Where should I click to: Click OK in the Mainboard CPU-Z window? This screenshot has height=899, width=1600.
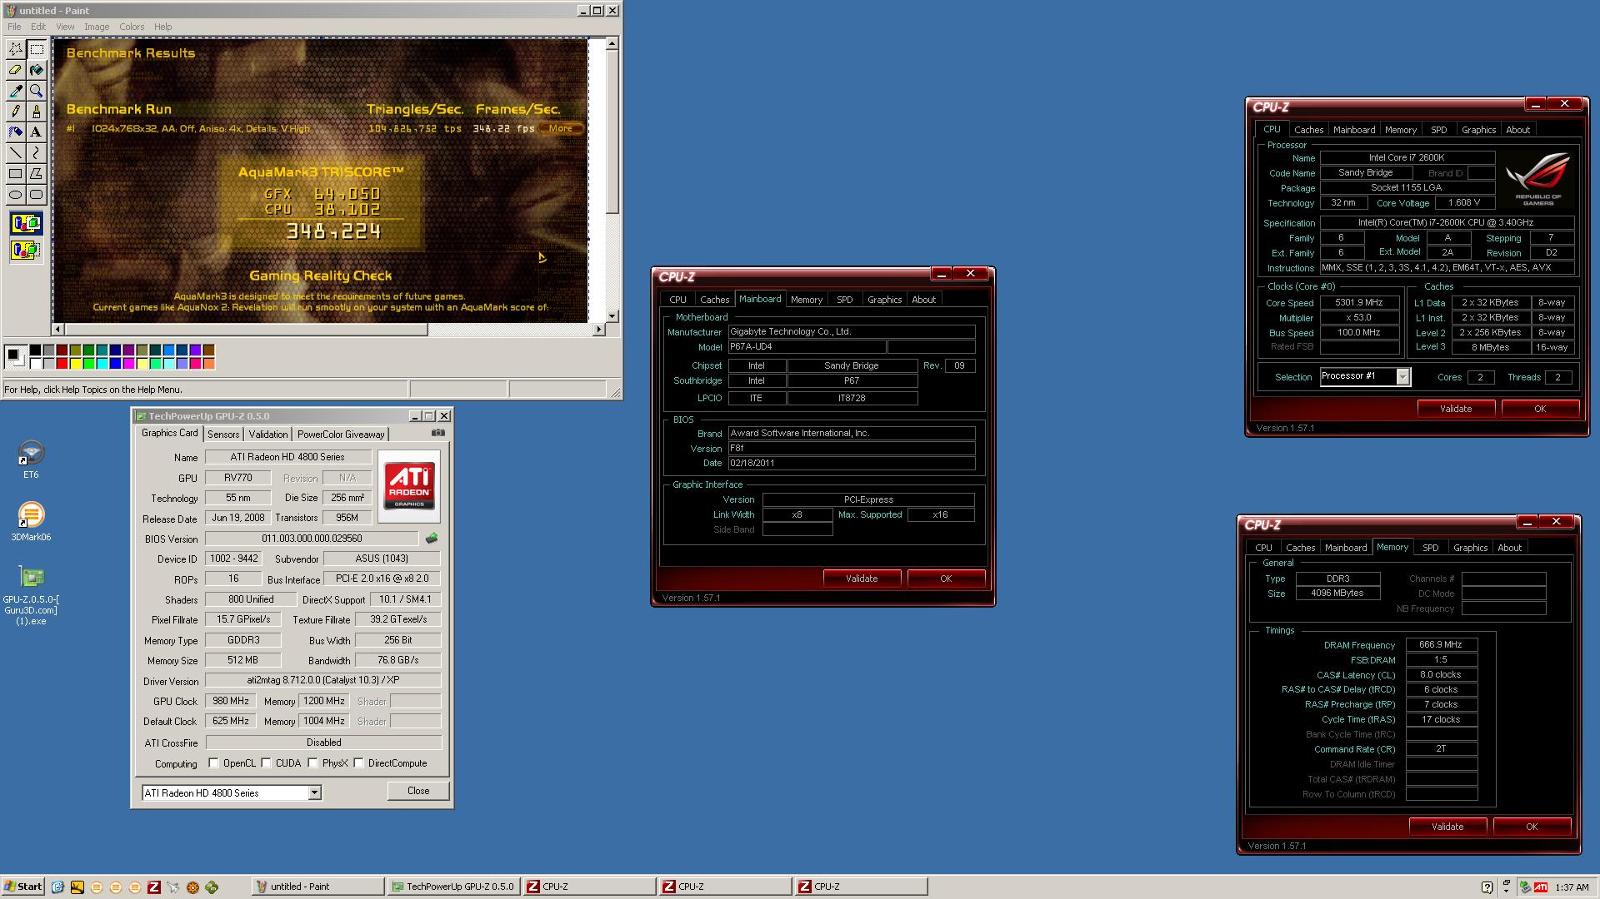946,578
